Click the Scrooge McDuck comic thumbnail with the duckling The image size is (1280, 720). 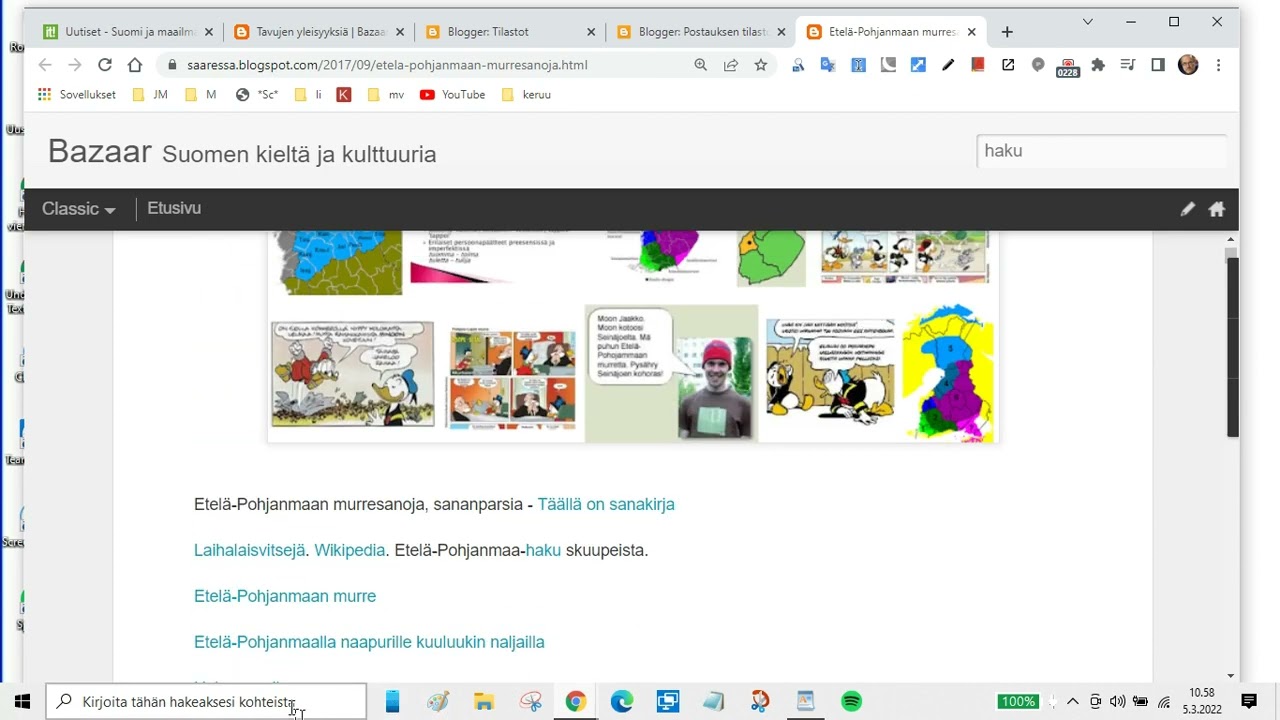pos(353,374)
